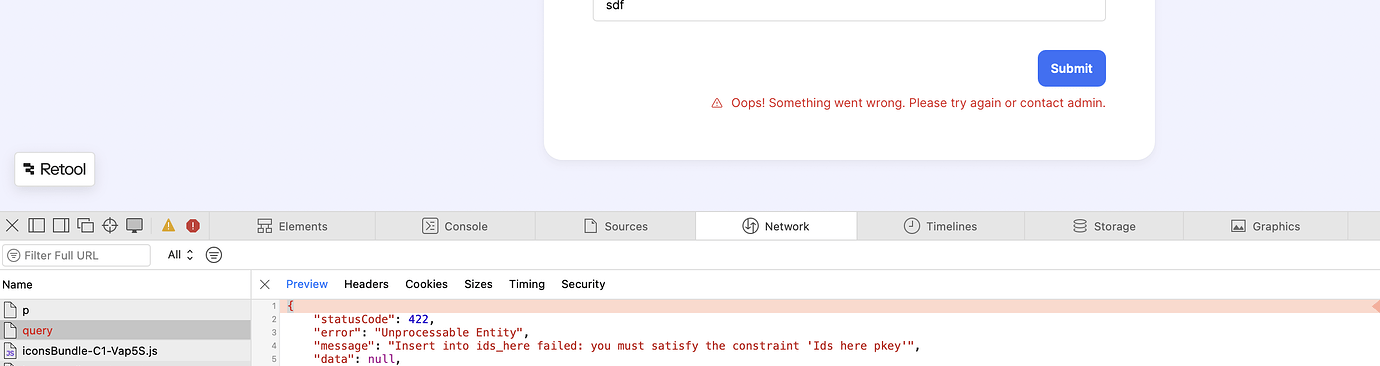Dock Web Inspector to the left side

pyautogui.click(x=36, y=226)
